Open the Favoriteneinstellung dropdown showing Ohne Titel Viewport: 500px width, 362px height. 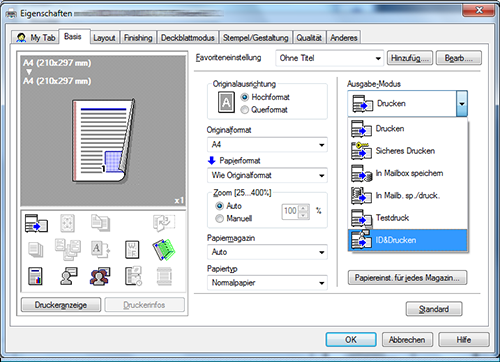pos(330,58)
